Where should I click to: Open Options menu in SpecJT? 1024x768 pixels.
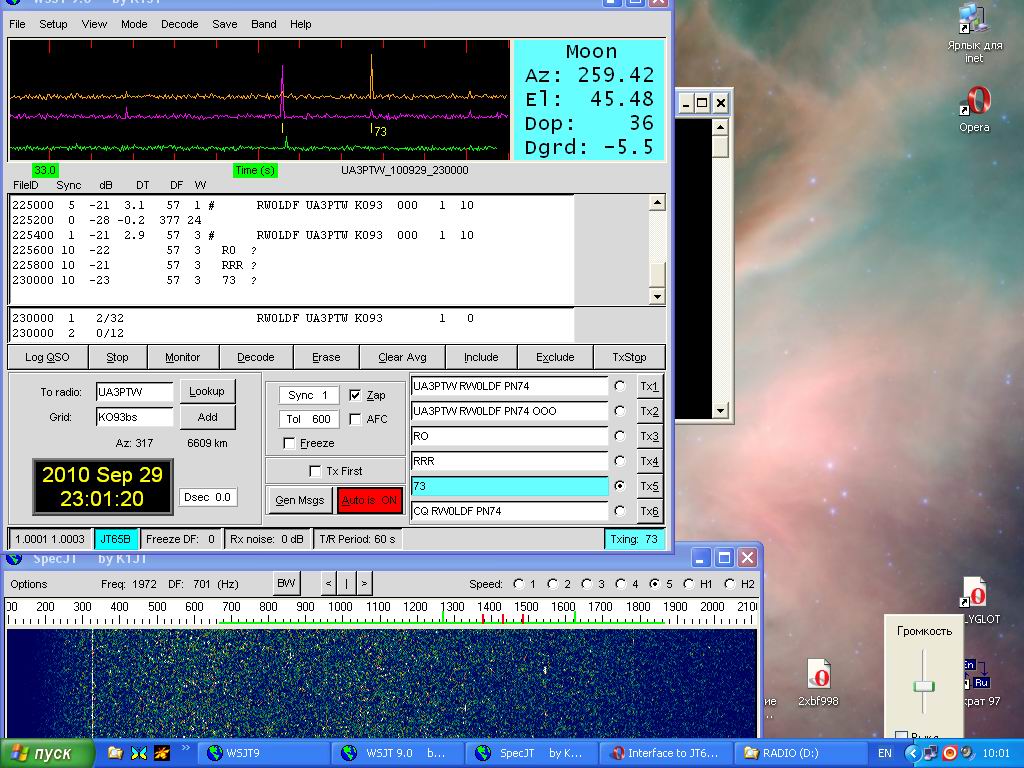(x=29, y=584)
